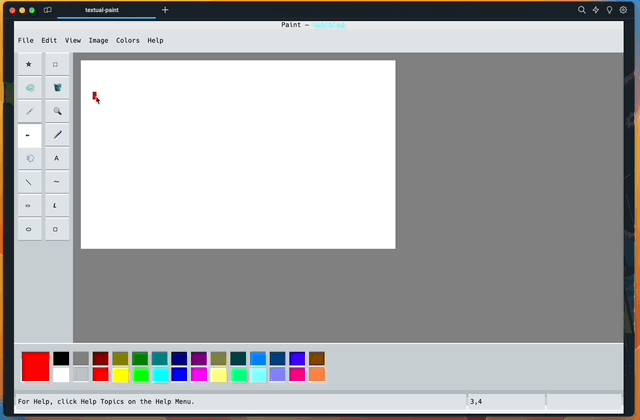Select the rectangular Select tool

tap(56, 64)
